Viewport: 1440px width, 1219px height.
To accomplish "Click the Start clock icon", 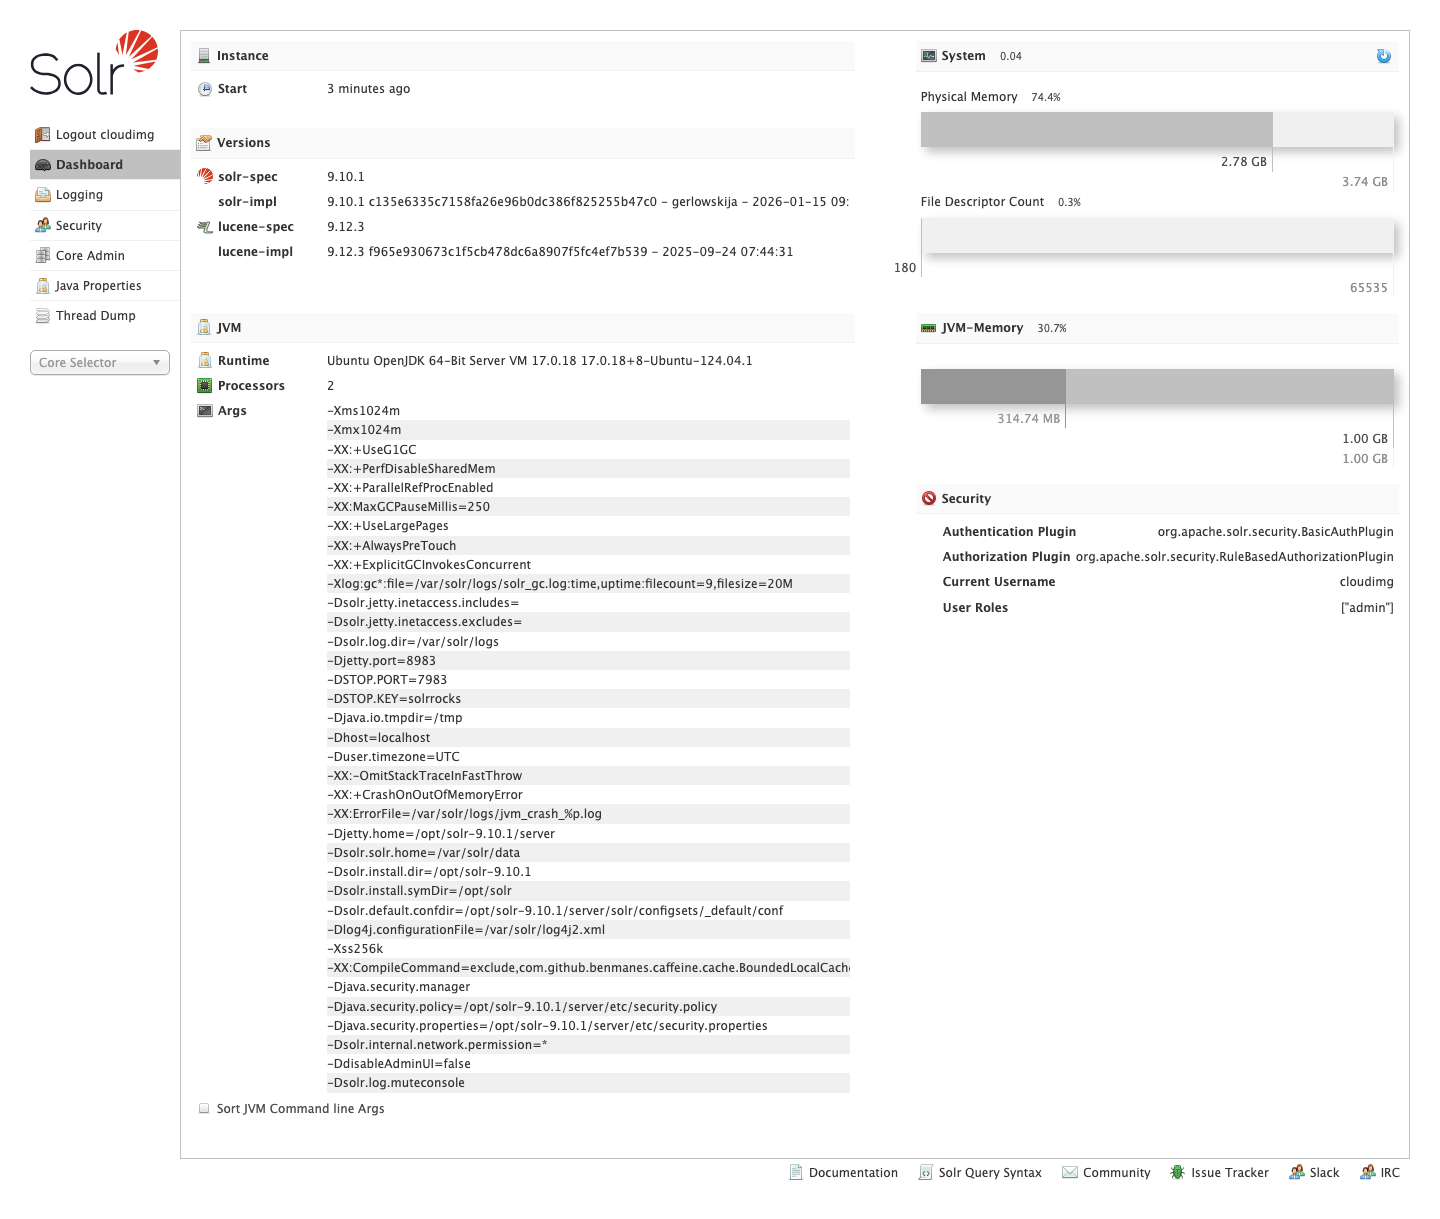I will [205, 89].
